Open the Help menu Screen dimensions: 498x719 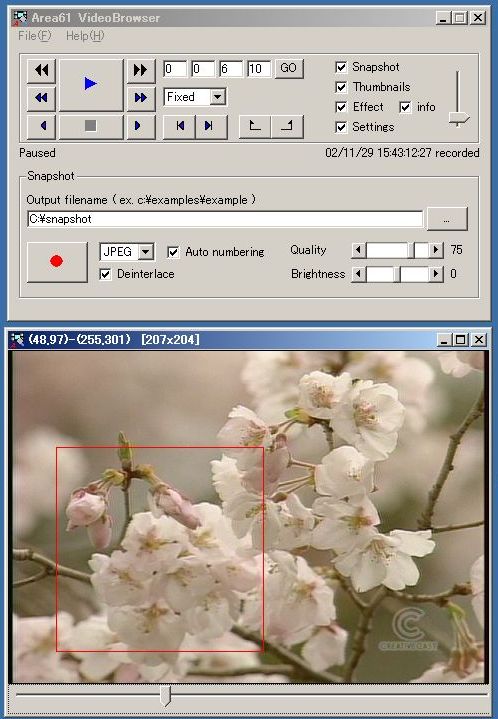click(x=85, y=36)
